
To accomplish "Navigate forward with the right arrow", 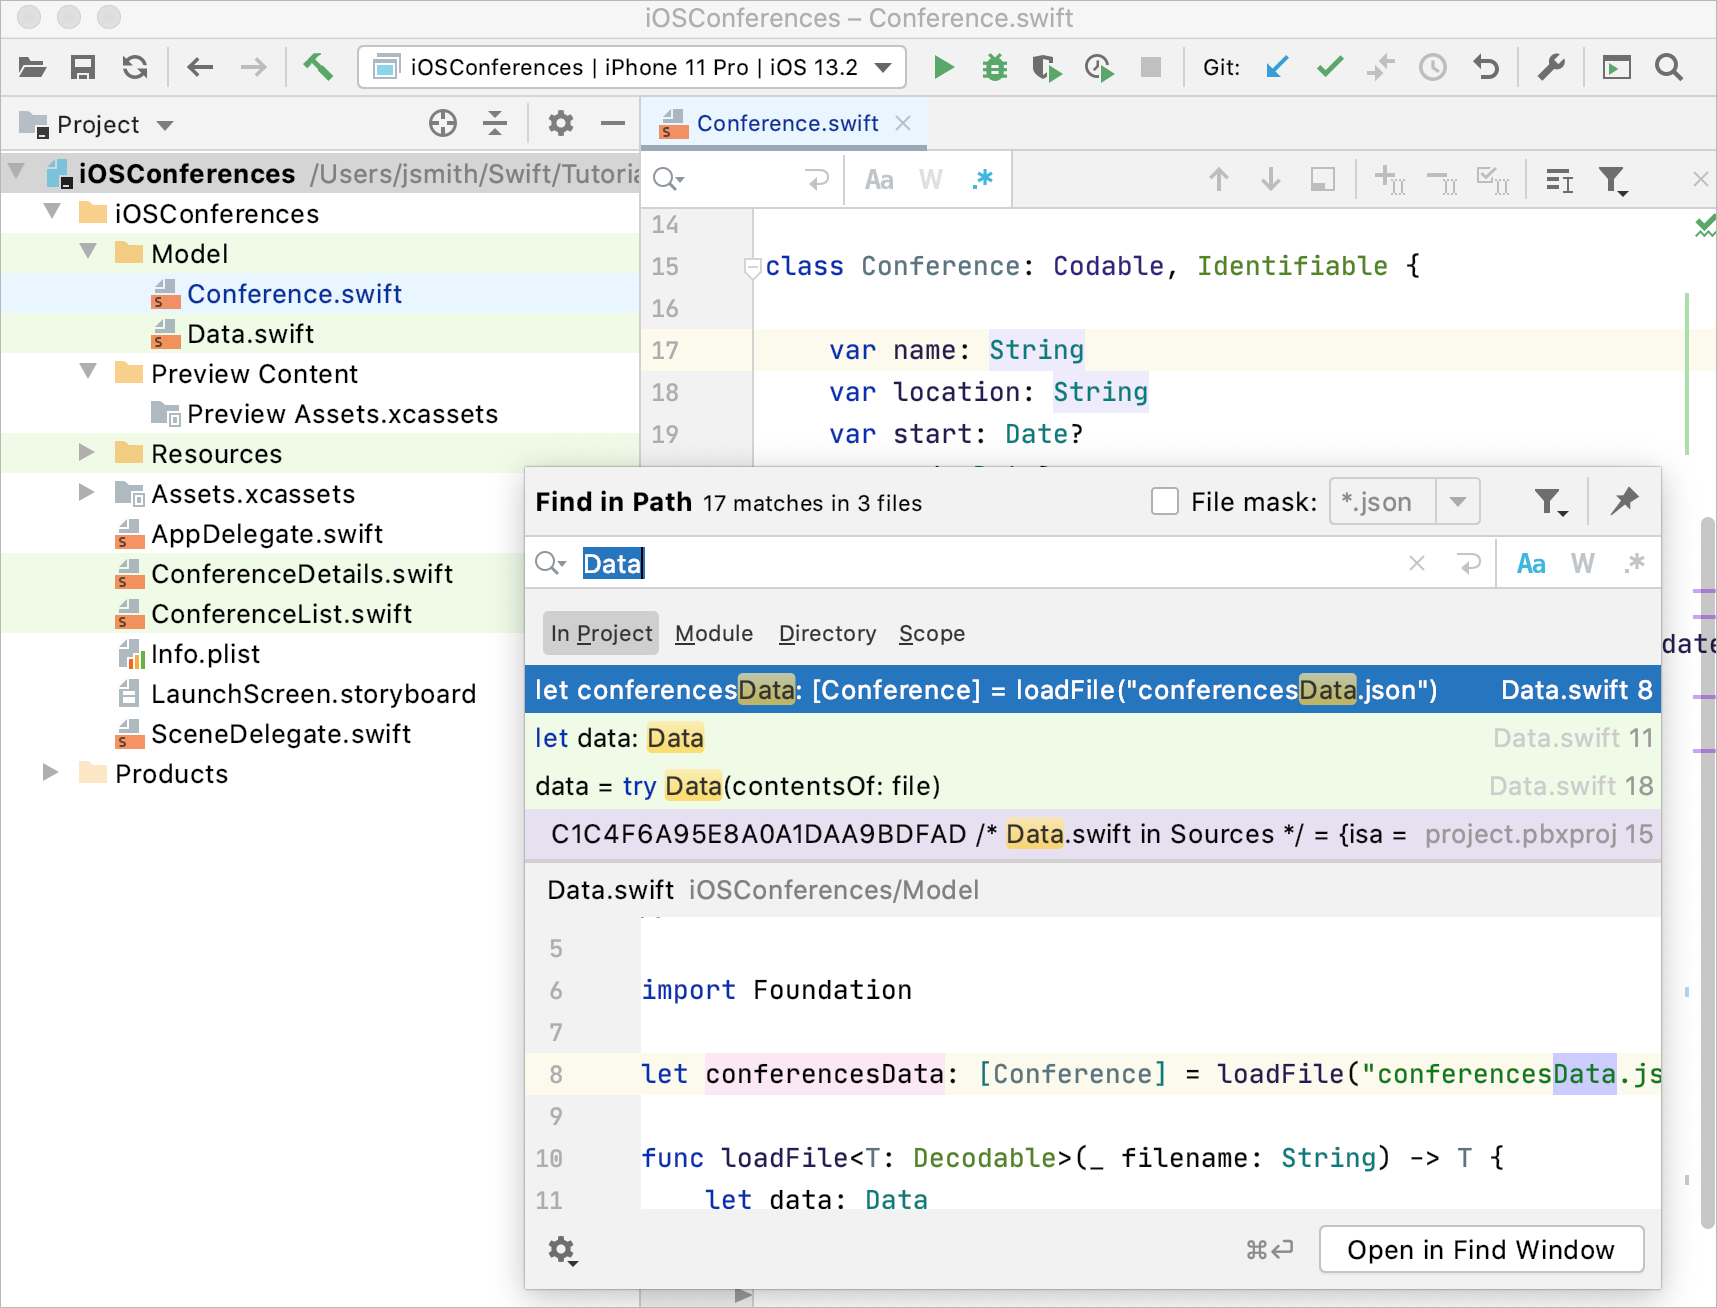I will click(x=254, y=67).
